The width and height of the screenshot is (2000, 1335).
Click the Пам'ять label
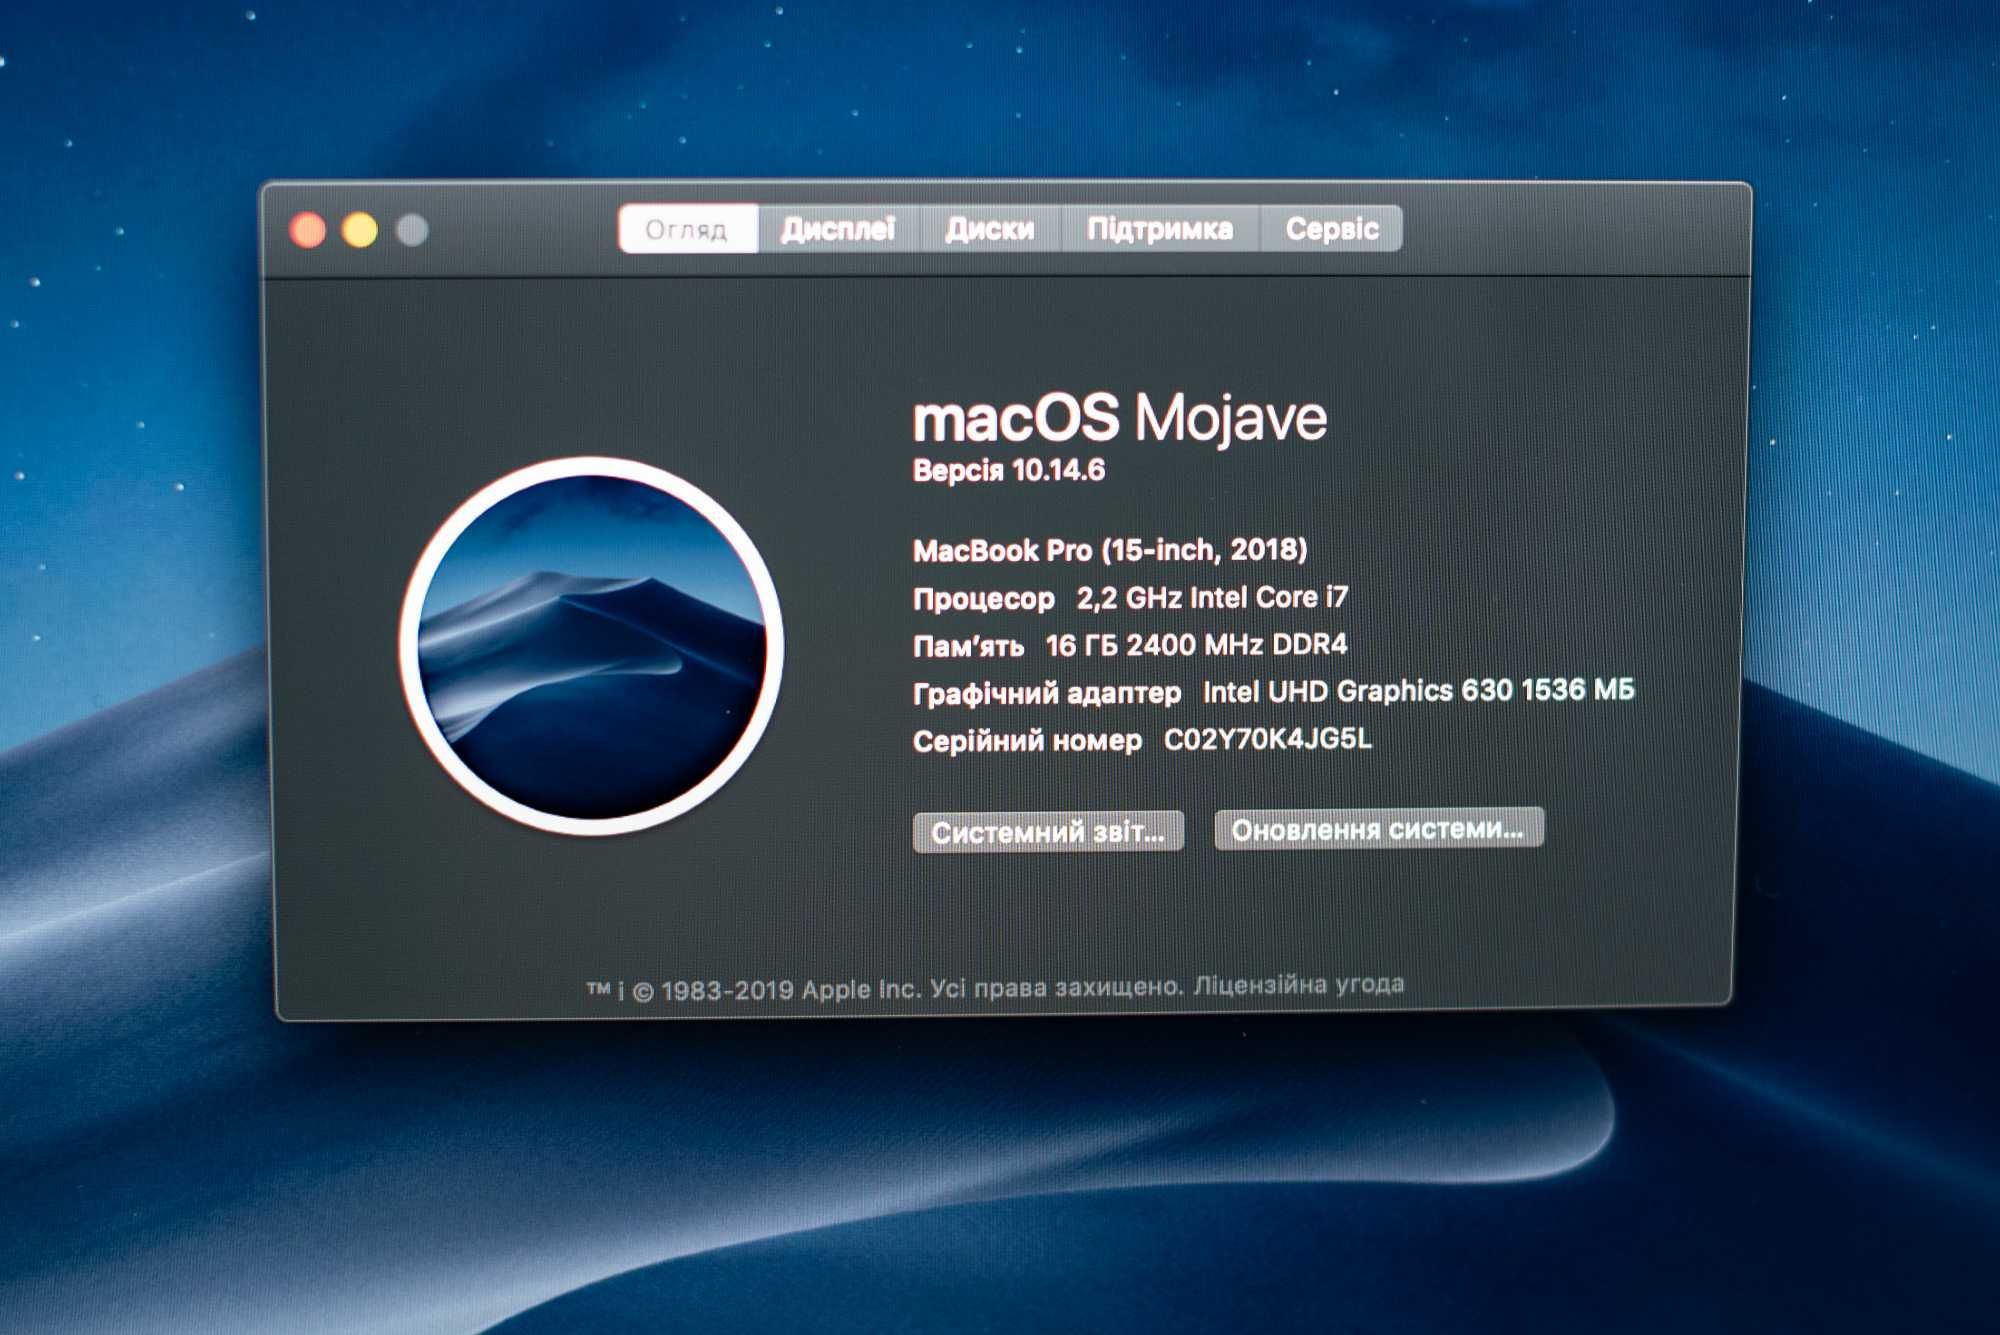tap(968, 646)
